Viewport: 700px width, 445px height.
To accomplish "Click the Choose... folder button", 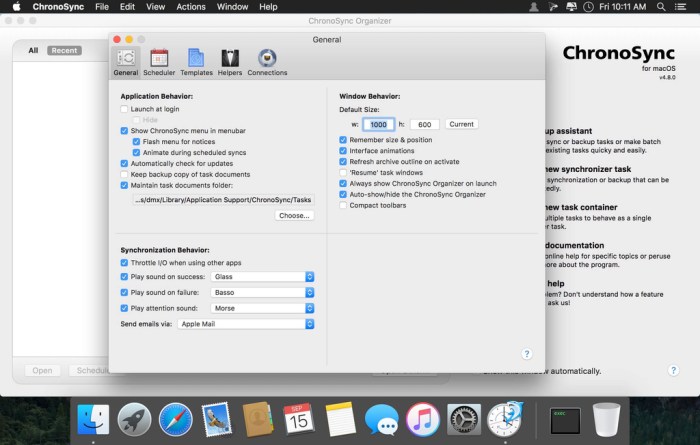I will coord(294,215).
